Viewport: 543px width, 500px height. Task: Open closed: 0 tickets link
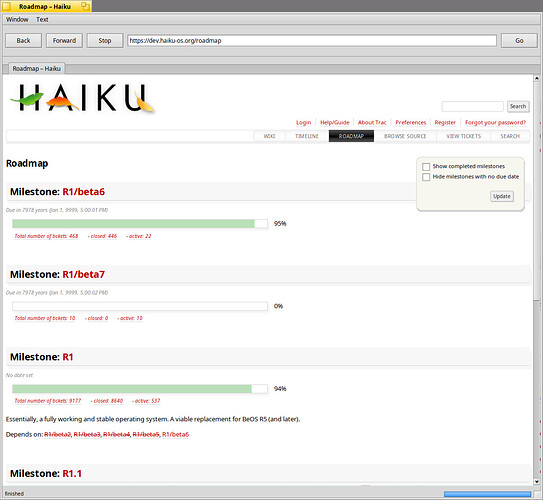coord(98,318)
